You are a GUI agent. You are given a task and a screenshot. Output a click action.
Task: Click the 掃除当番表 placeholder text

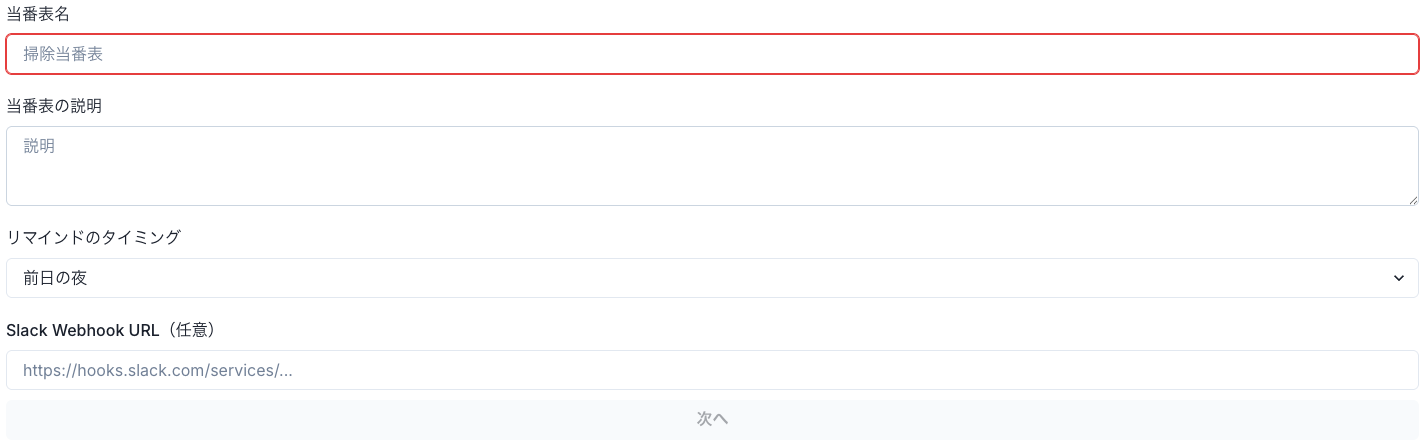pyautogui.click(x=64, y=54)
